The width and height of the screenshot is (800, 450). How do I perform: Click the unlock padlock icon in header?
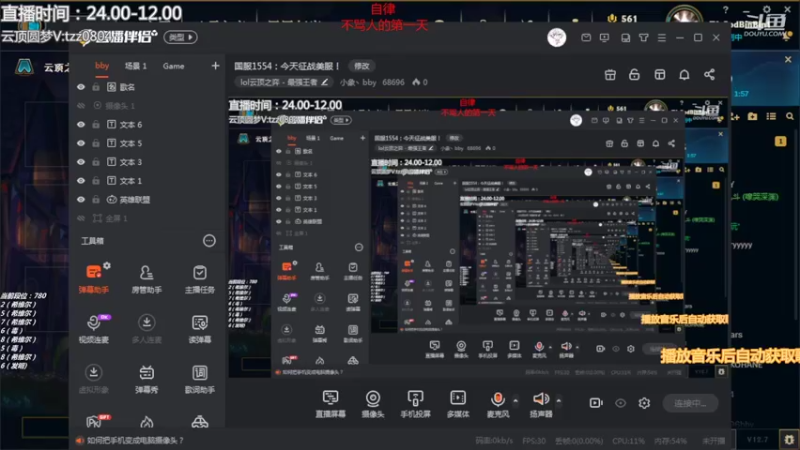click(x=634, y=74)
